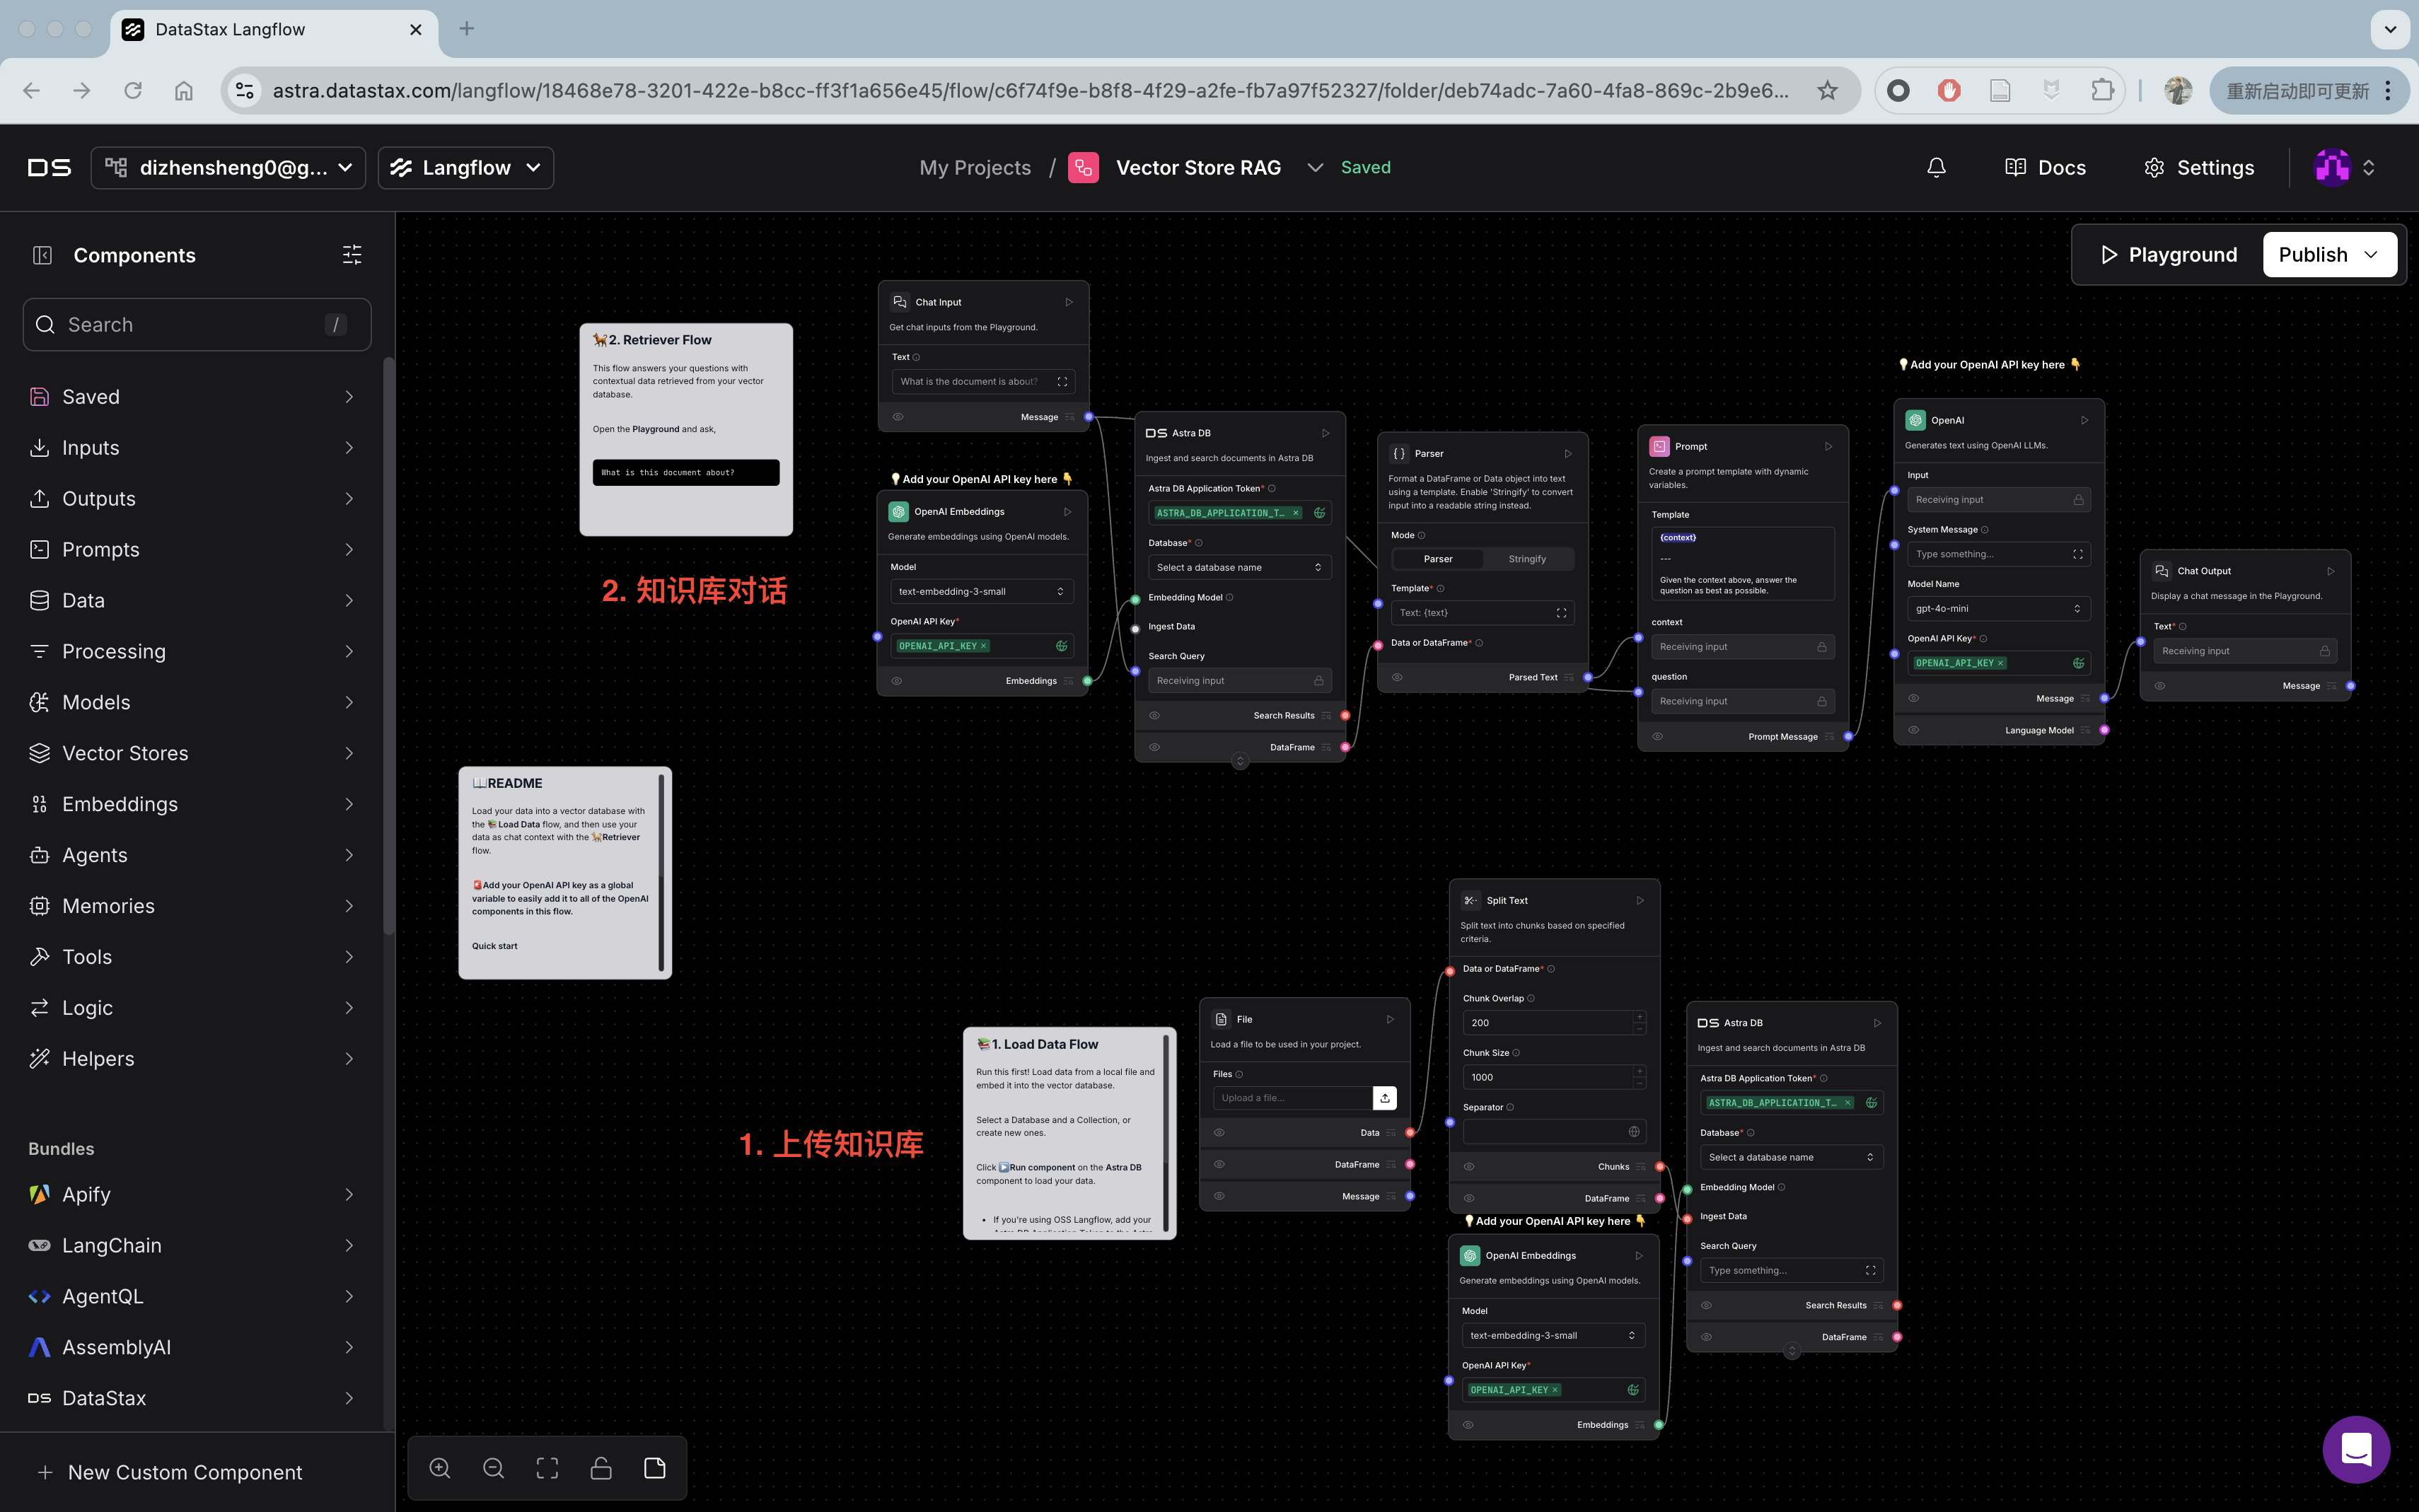The height and width of the screenshot is (1512, 2419).
Task: Open retriever Astra DB database dropdown
Action: coord(1239,568)
